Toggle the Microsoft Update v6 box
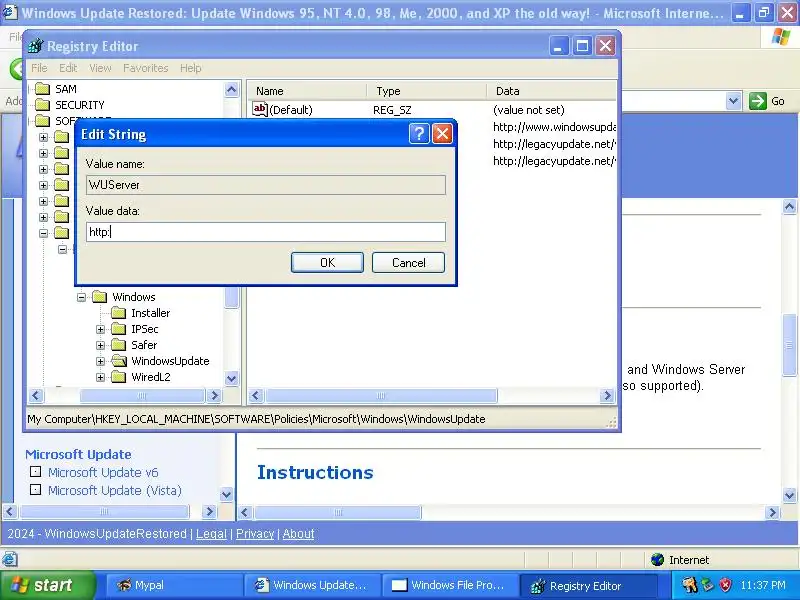Viewport: 800px width, 600px height. (x=35, y=471)
